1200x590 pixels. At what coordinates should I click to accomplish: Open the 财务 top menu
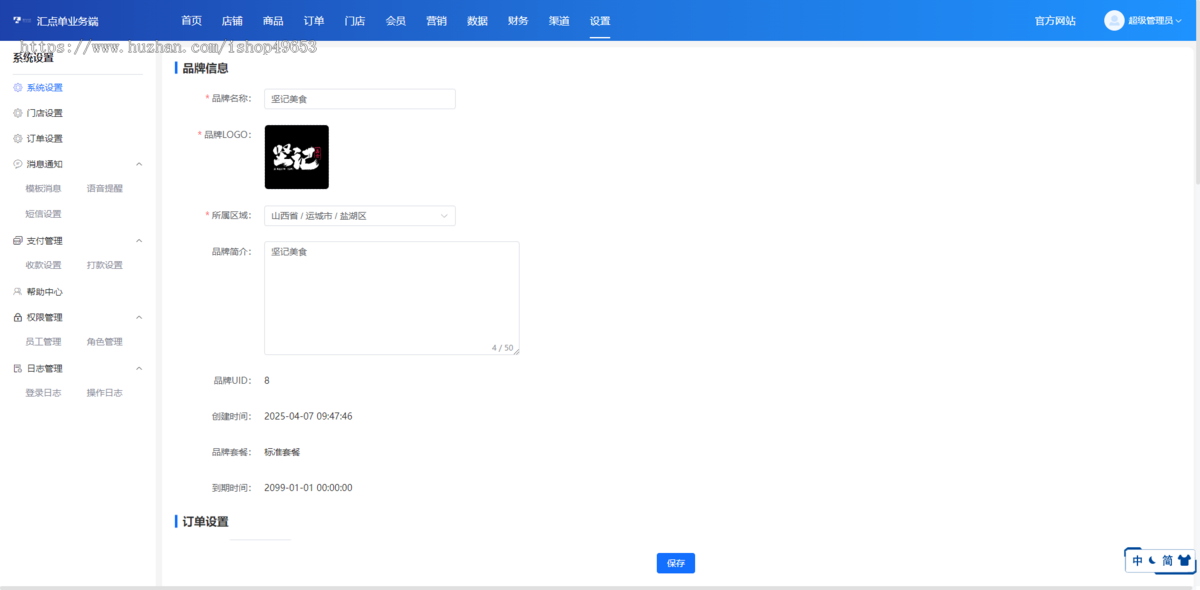pos(518,21)
